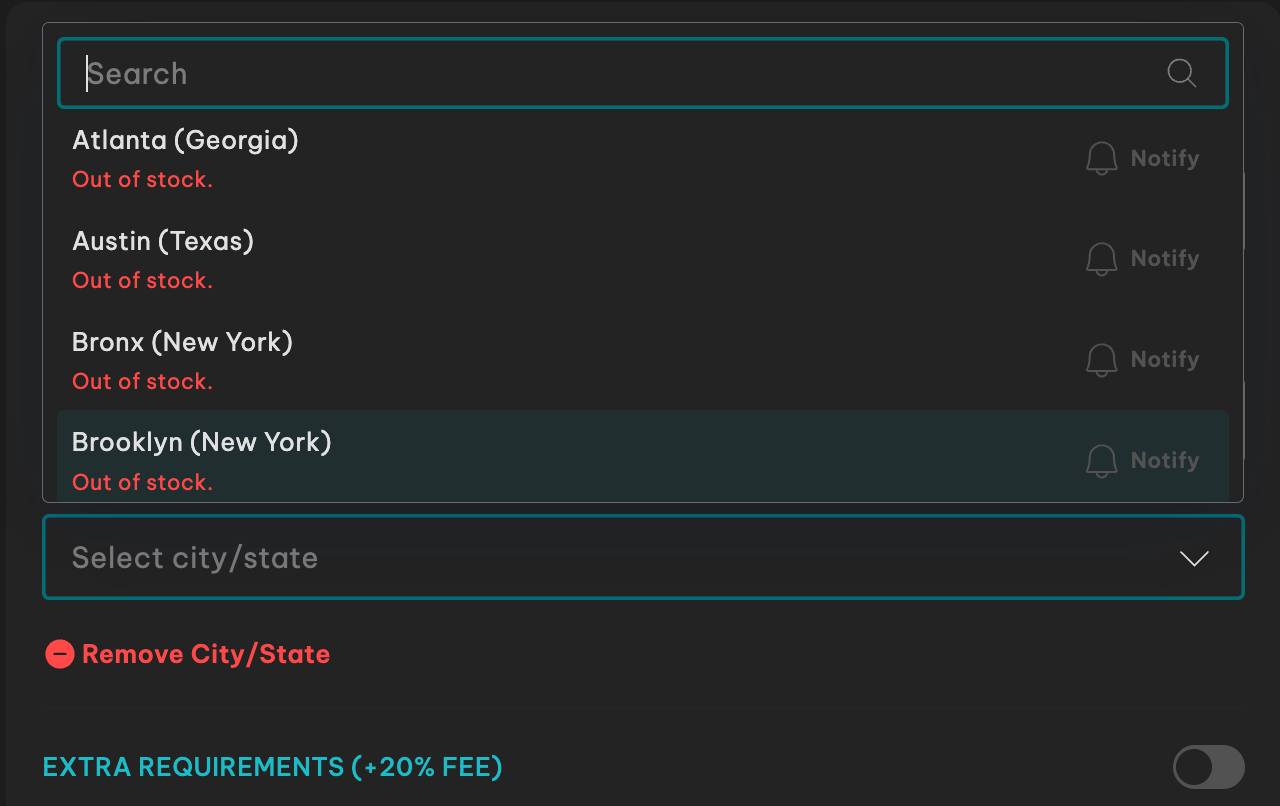Choose Austin (Texas) from the list
1280x806 pixels.
pyautogui.click(x=643, y=259)
